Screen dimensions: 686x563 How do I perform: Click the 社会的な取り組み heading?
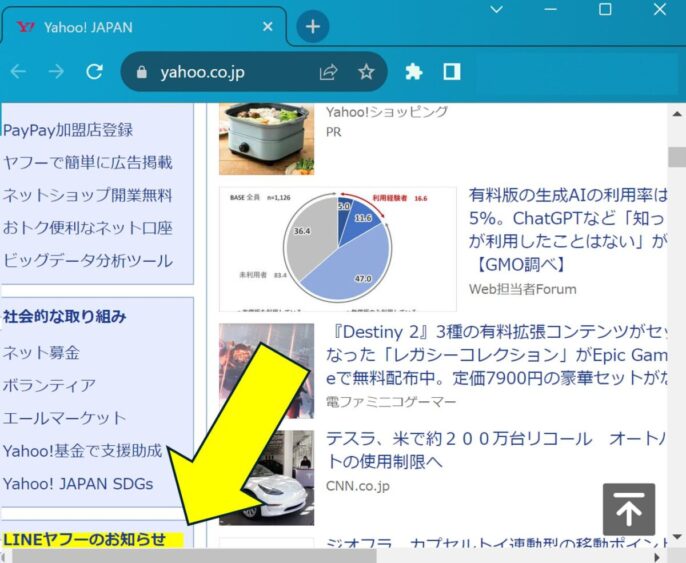[x=65, y=316]
